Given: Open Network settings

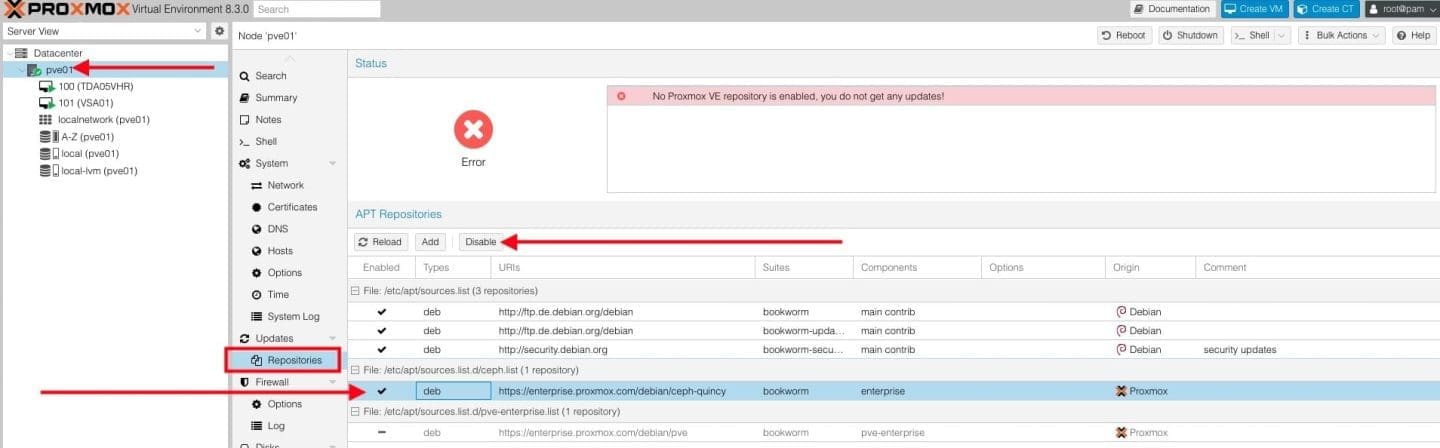Looking at the screenshot, I should tap(285, 186).
